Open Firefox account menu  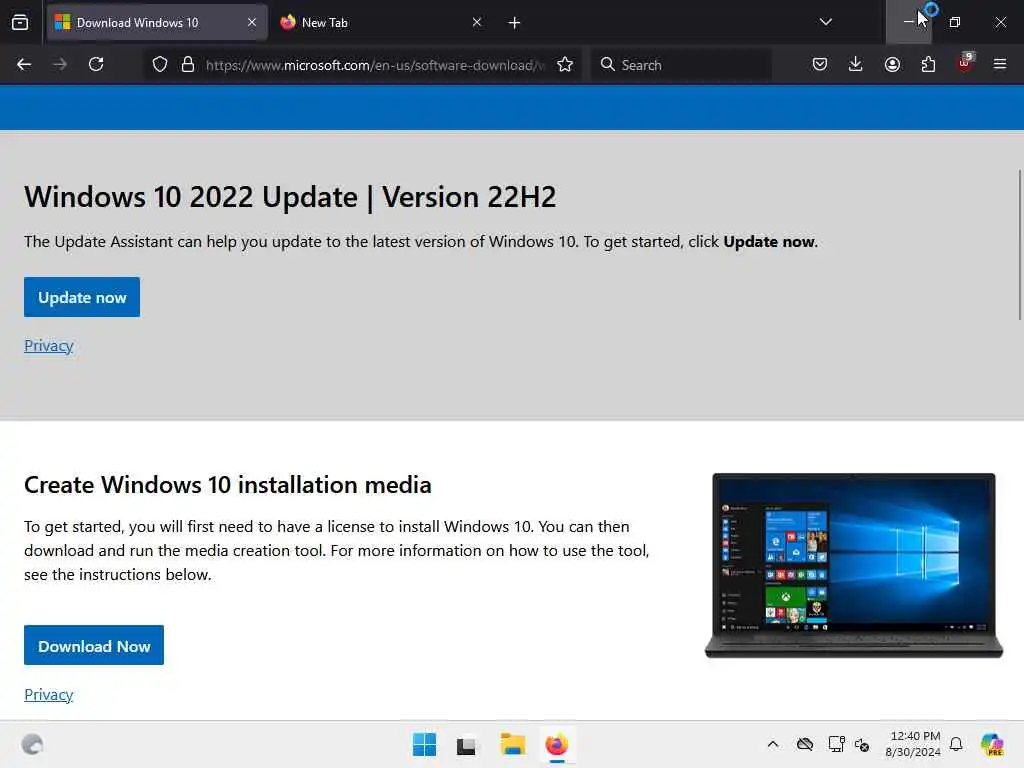tap(892, 65)
